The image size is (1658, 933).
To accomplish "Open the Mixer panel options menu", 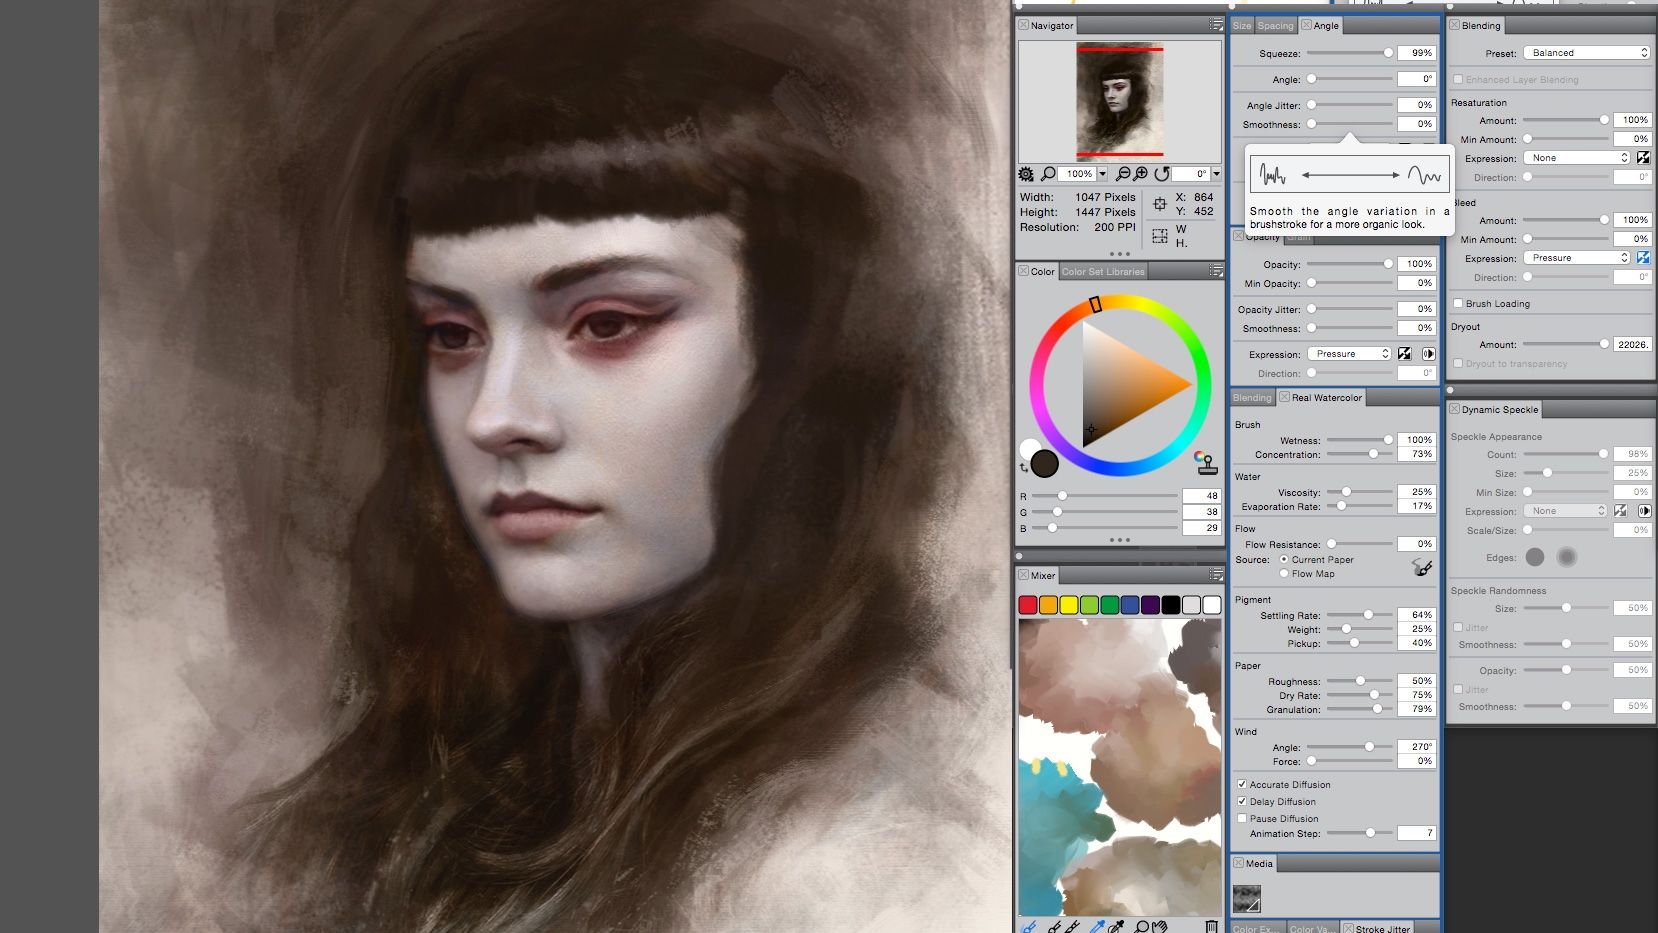I will coord(1216,575).
